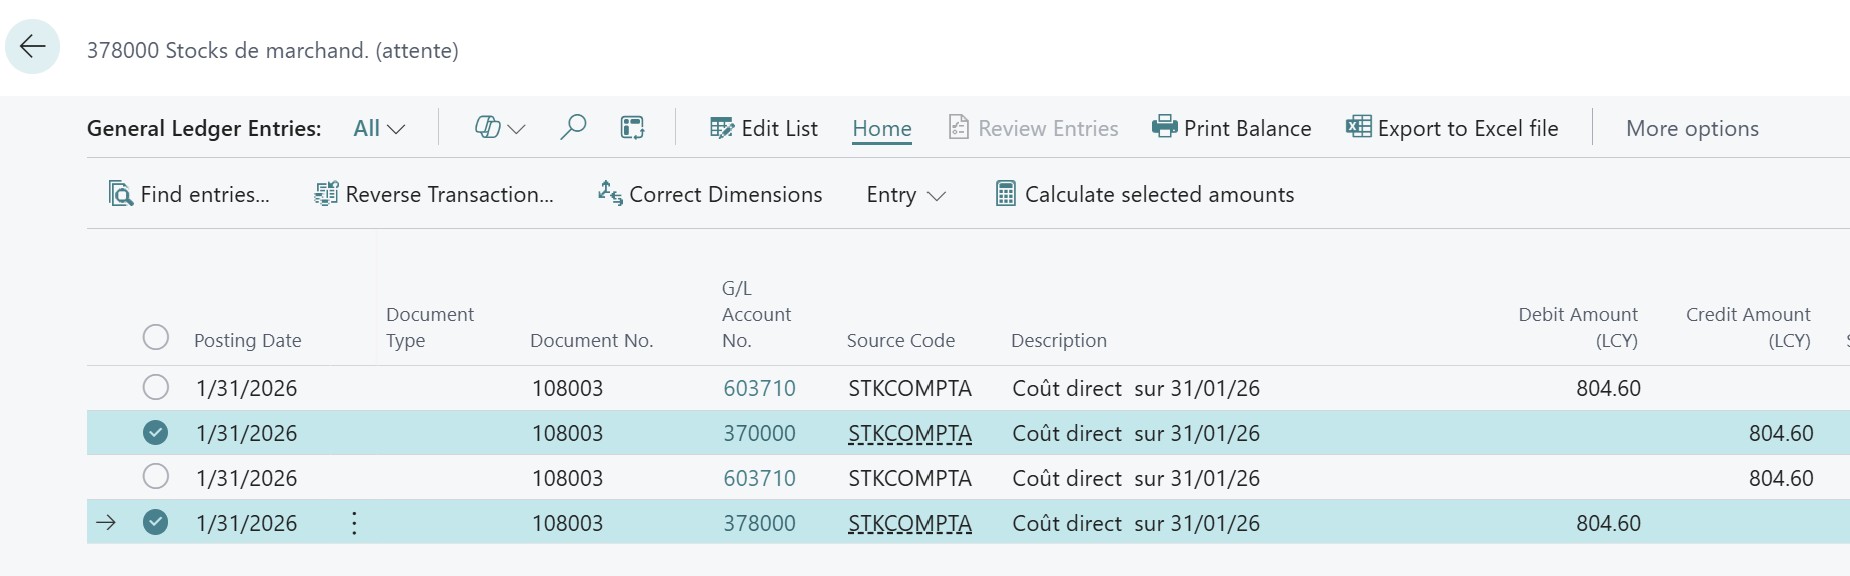Open the row's three-dot context menu
This screenshot has height=576, width=1850.
pyautogui.click(x=354, y=523)
